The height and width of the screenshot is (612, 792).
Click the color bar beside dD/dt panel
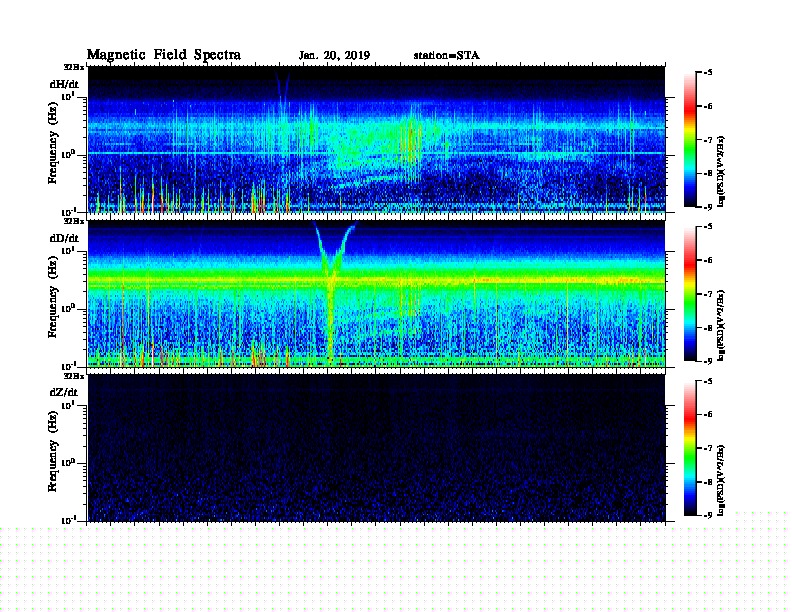tap(690, 294)
